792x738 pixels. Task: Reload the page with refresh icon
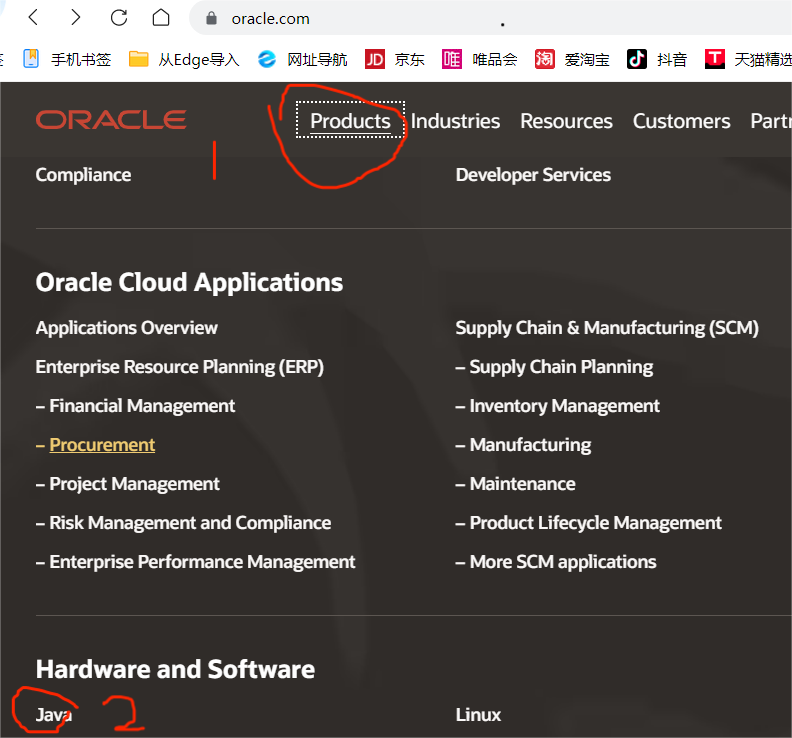tap(119, 18)
